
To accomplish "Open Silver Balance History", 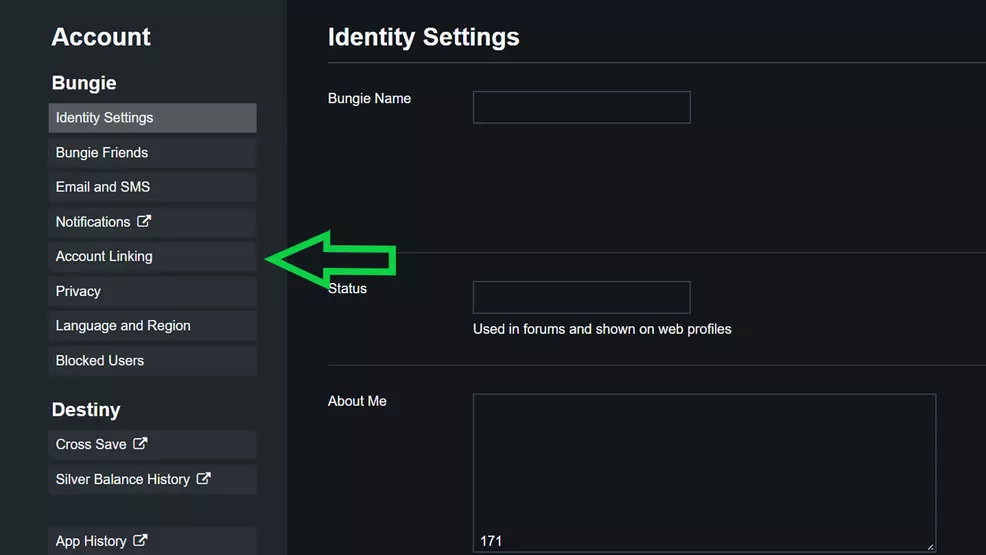I will click(x=122, y=479).
